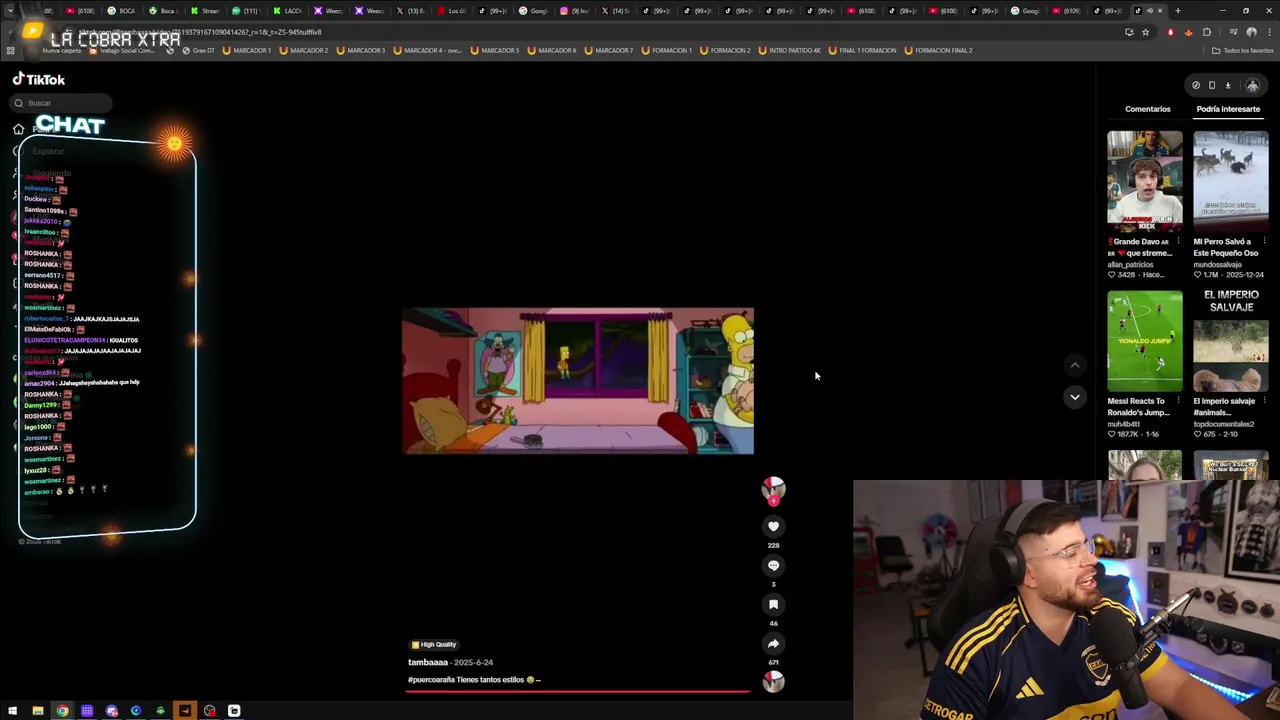The image size is (1280, 720).
Task: Open comments via the speech bubble icon
Action: coord(773,565)
